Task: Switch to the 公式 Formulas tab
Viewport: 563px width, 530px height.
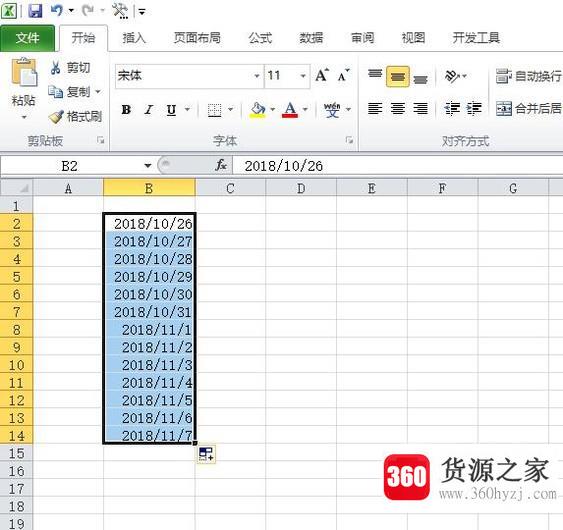Action: [x=260, y=38]
